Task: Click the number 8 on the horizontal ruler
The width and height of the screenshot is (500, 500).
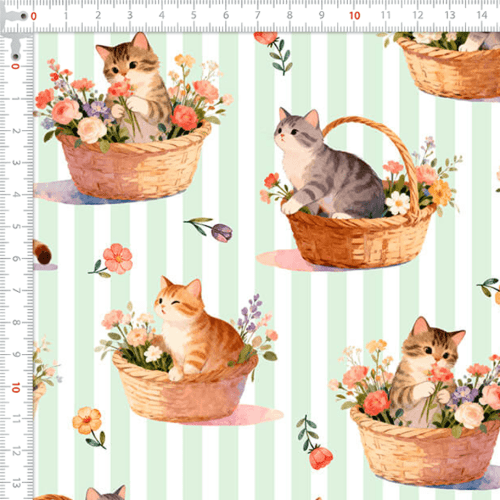Action: (290, 15)
